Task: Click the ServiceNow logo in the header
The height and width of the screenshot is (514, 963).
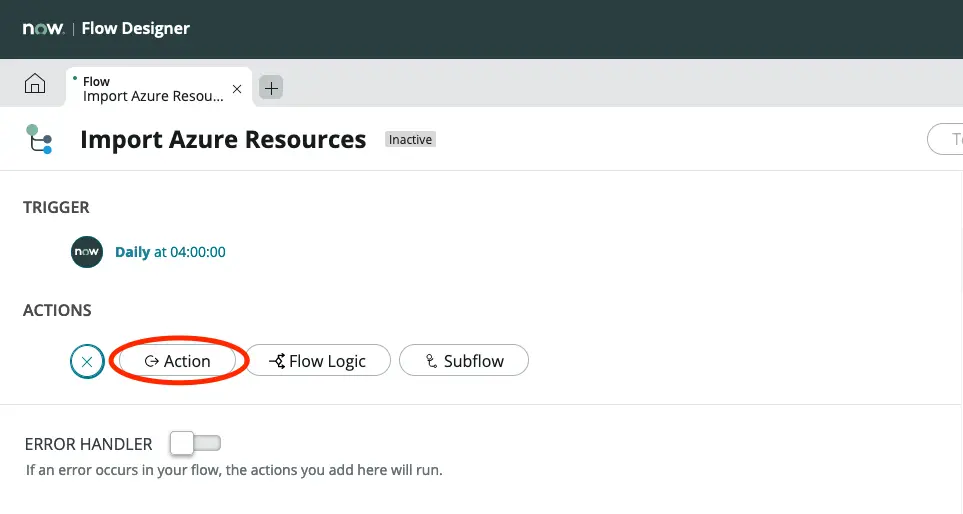Action: point(43,28)
